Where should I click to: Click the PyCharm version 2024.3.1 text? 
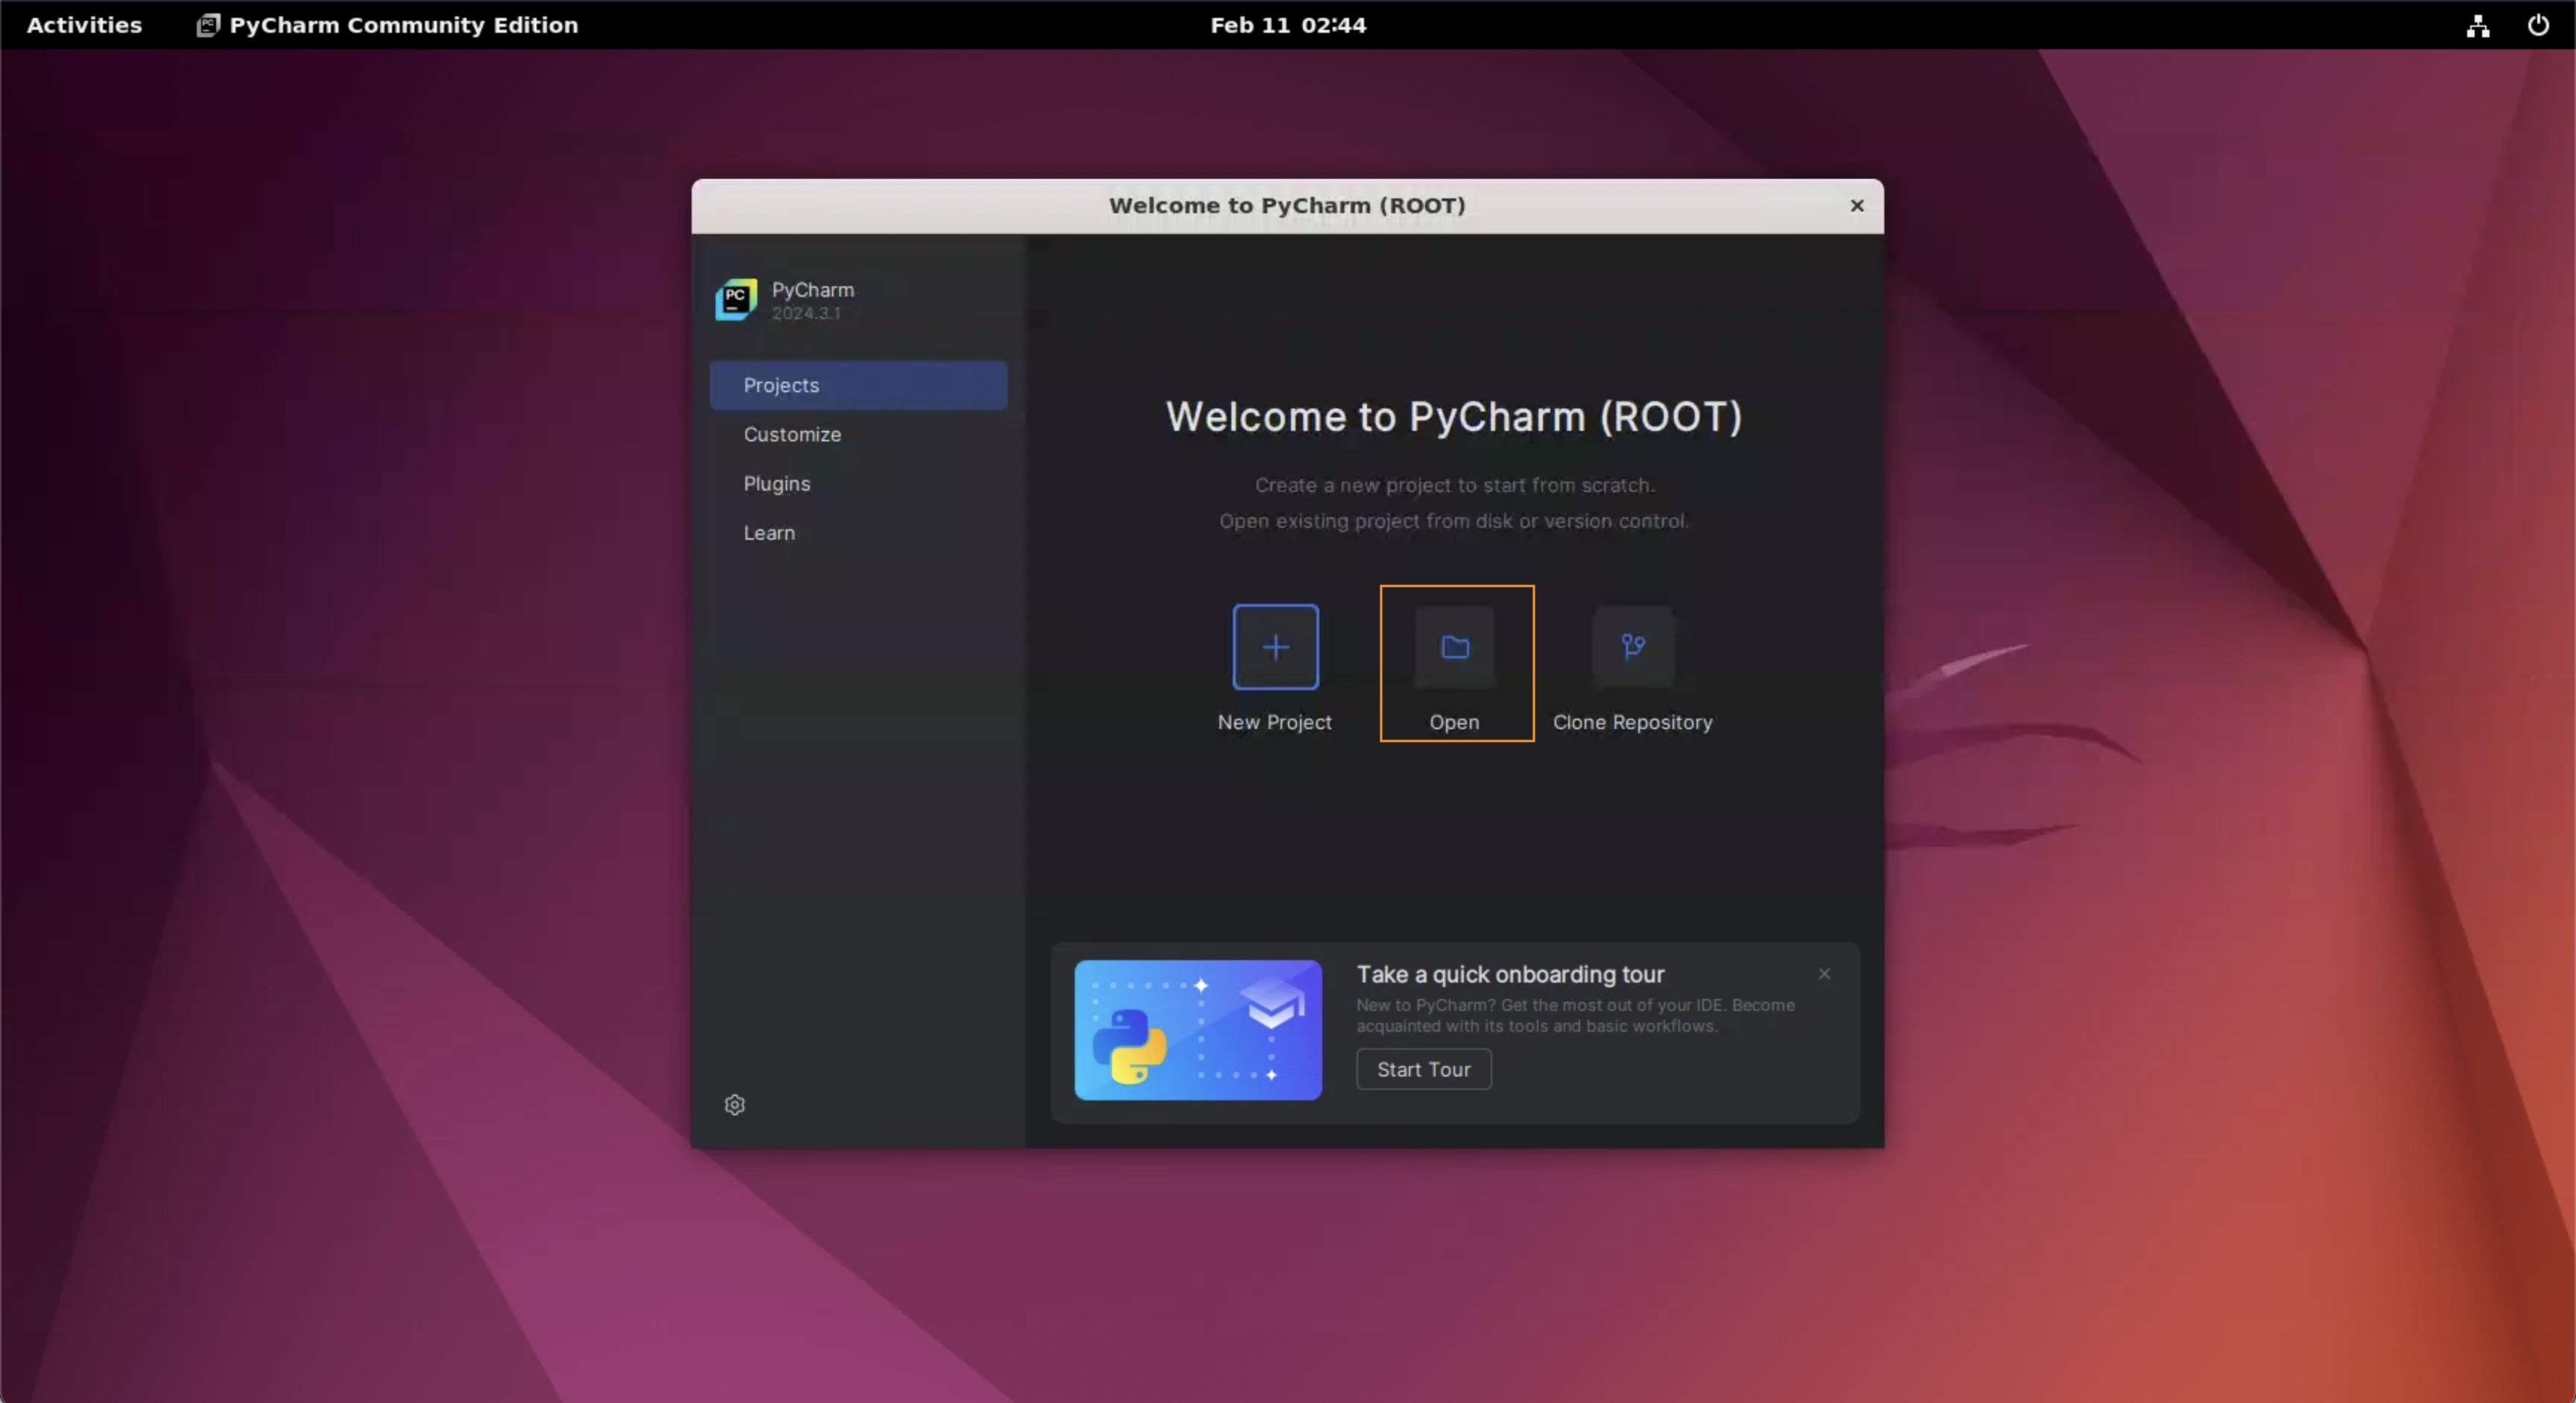point(805,313)
